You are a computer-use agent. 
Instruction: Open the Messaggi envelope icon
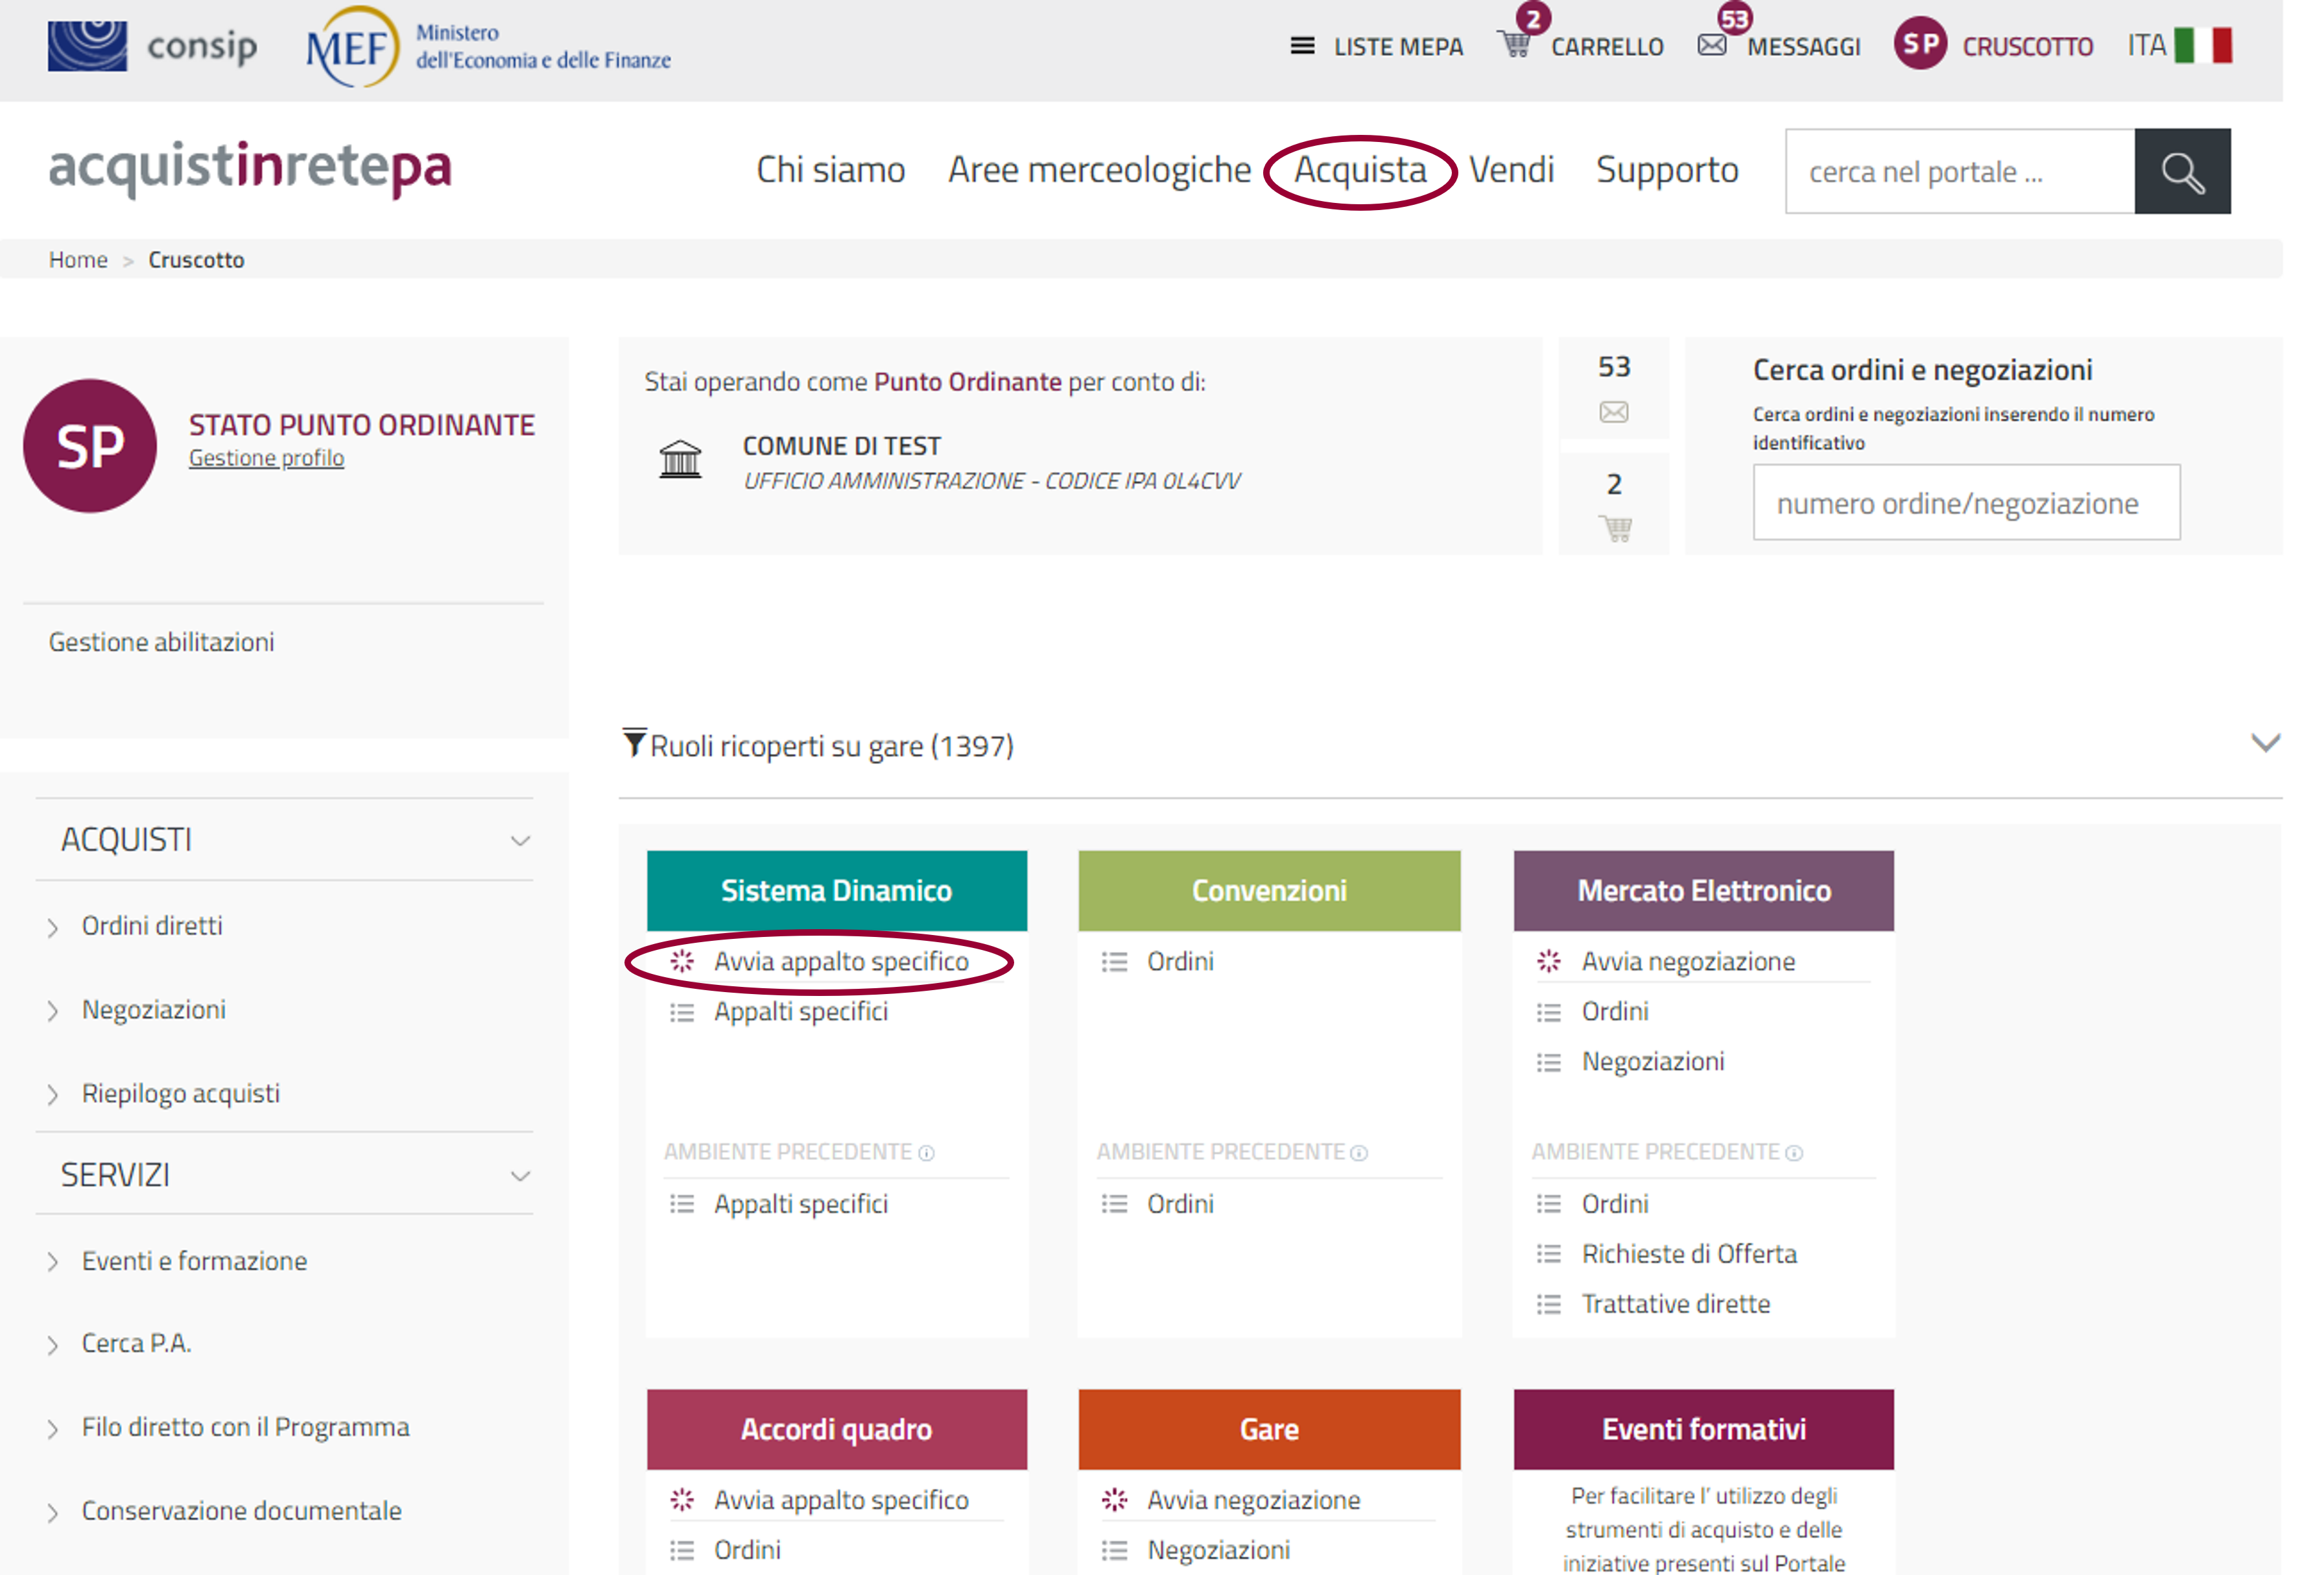1711,45
